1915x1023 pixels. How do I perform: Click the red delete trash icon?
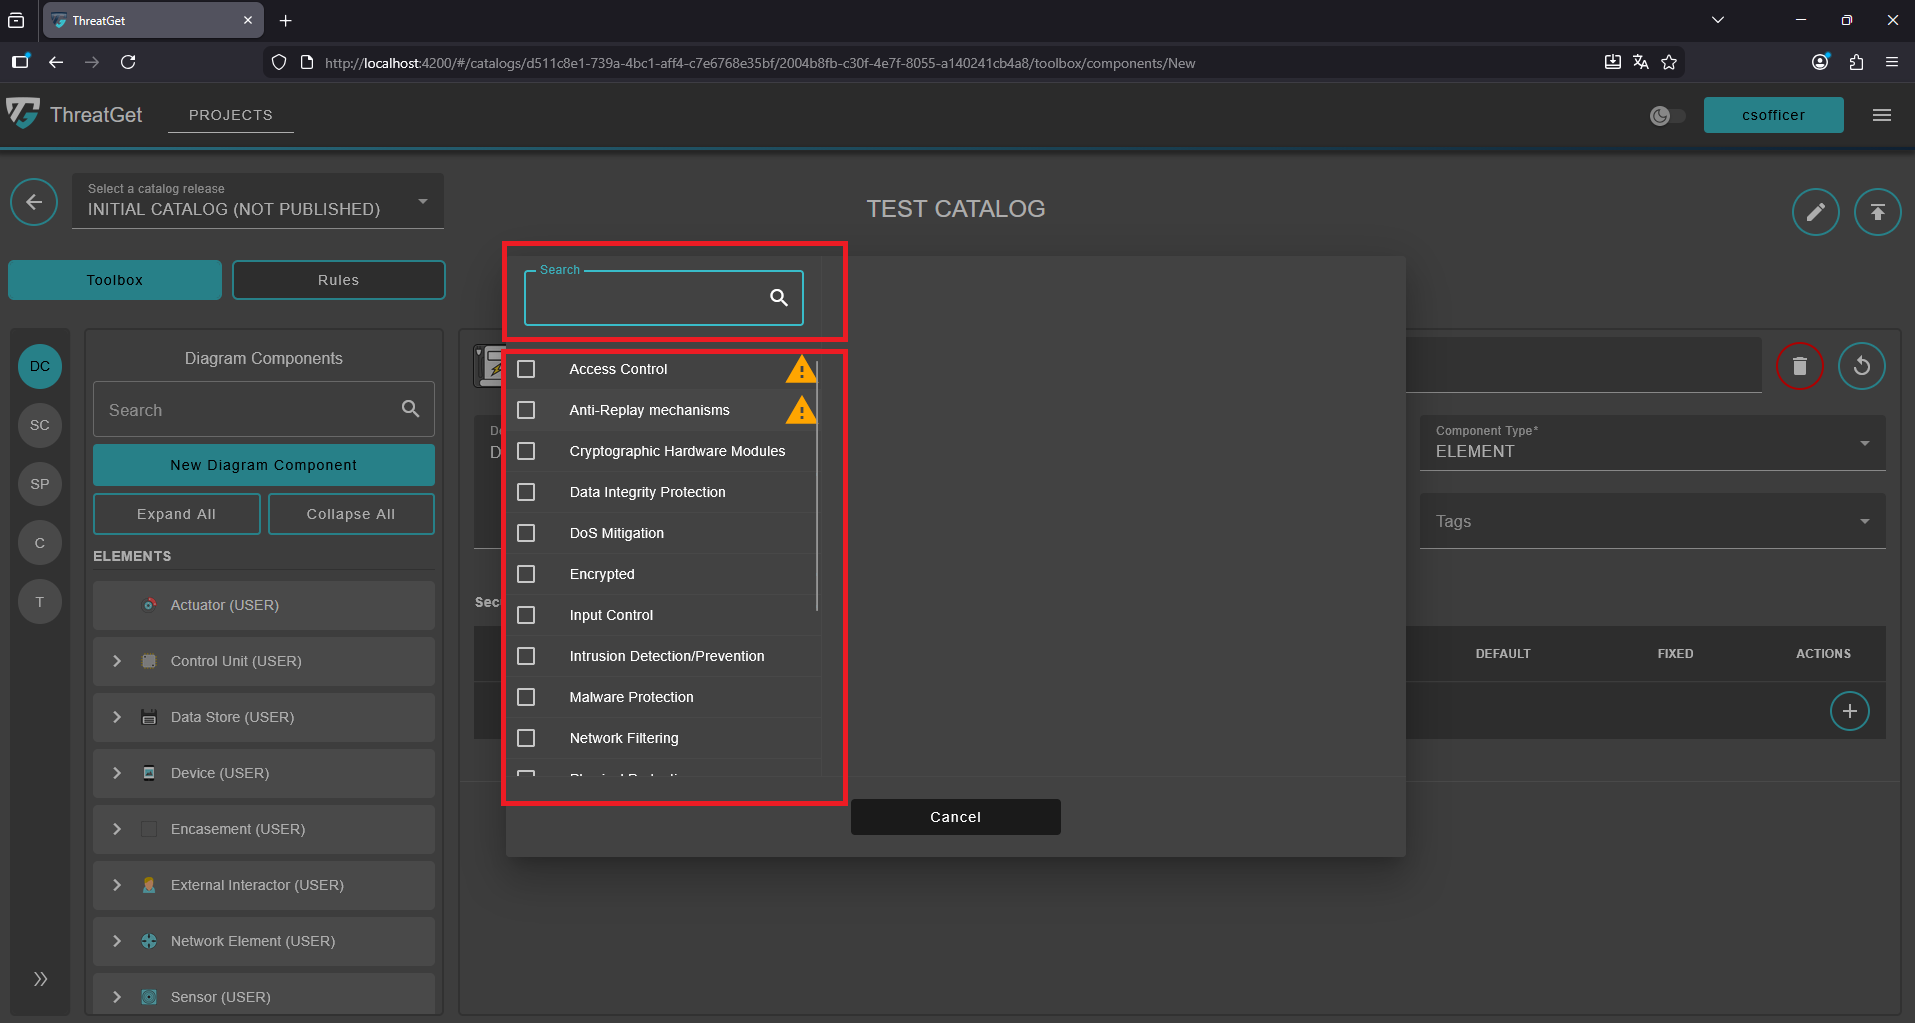point(1798,366)
